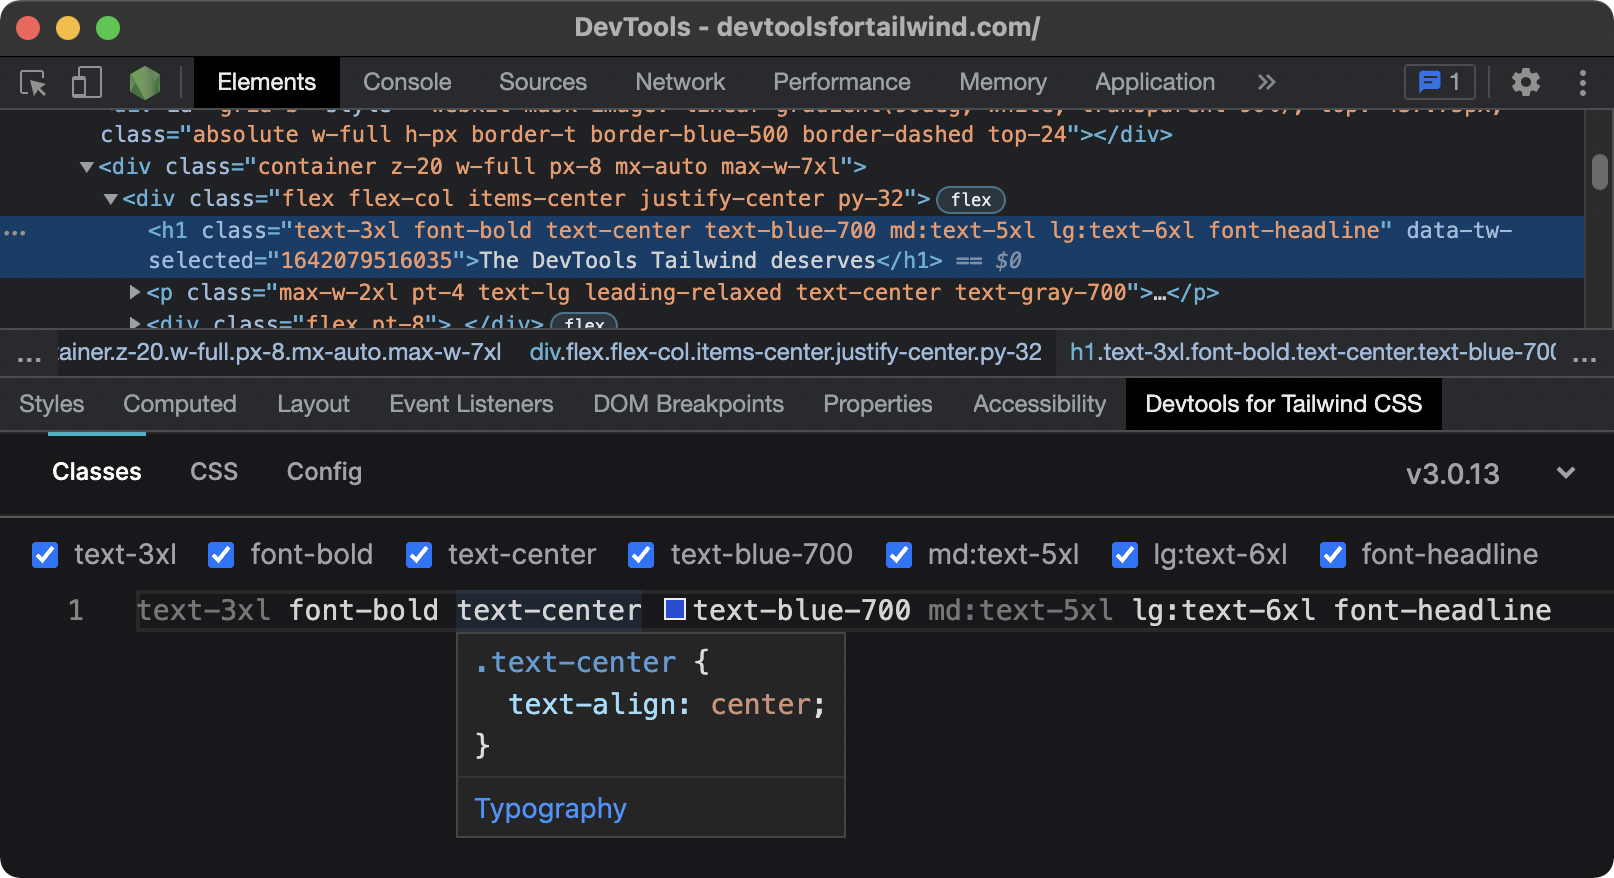Click breadcrumb h1.text-3xl.font-bold.text-center
1614x878 pixels.
[1313, 352]
